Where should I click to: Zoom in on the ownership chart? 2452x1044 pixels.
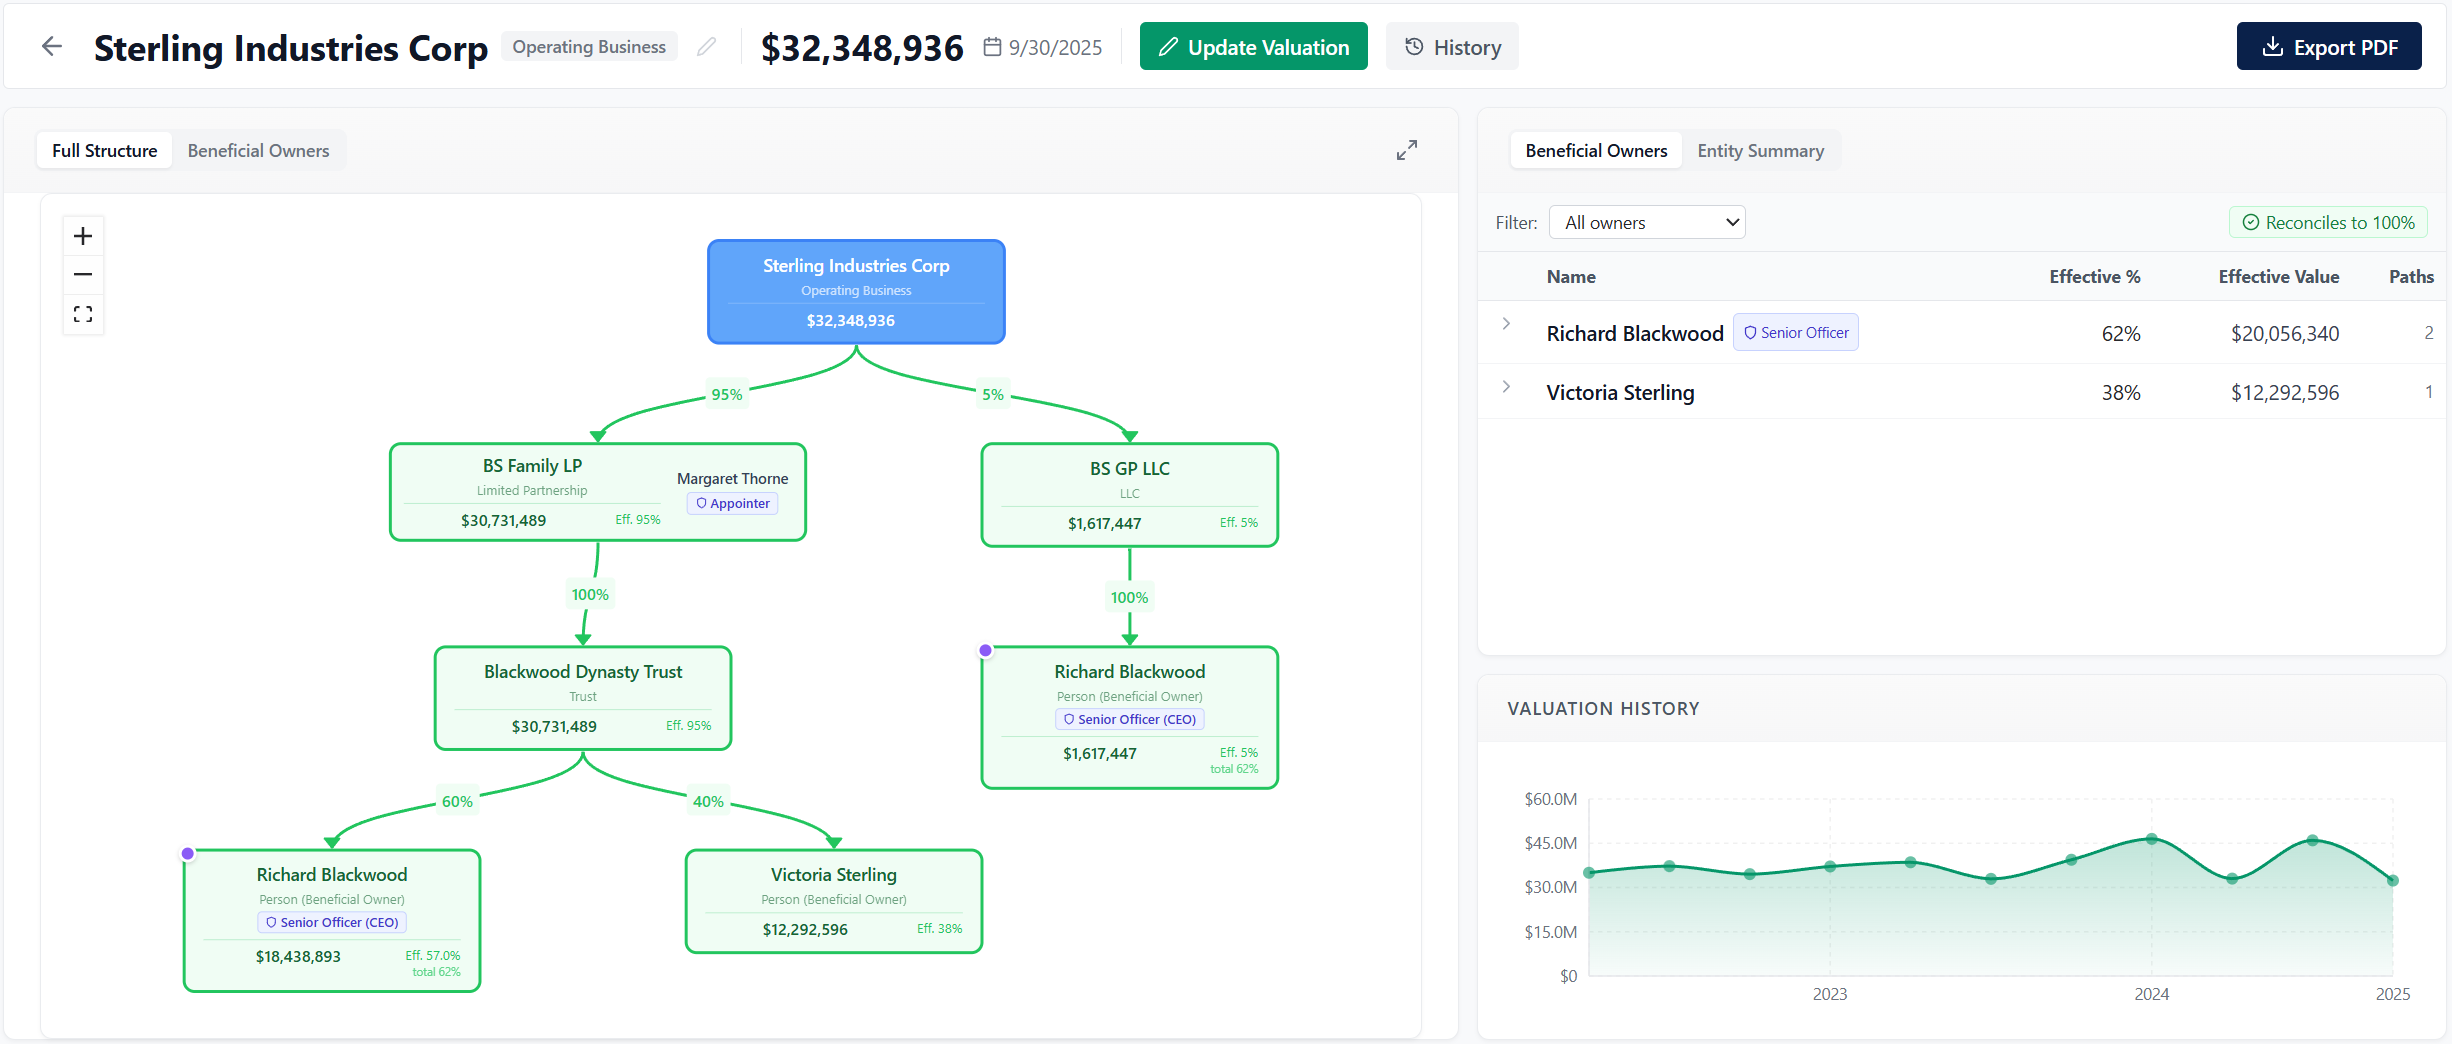click(83, 236)
